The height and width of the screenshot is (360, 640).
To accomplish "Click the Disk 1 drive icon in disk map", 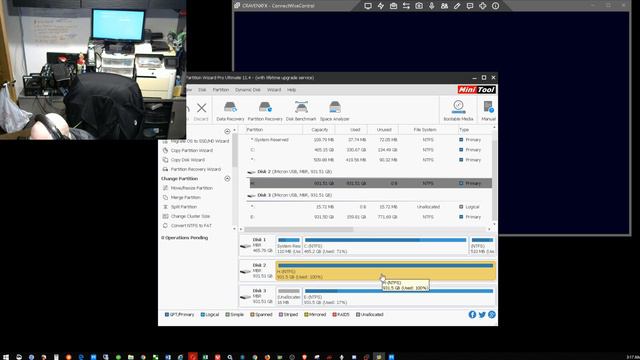I will (245, 246).
